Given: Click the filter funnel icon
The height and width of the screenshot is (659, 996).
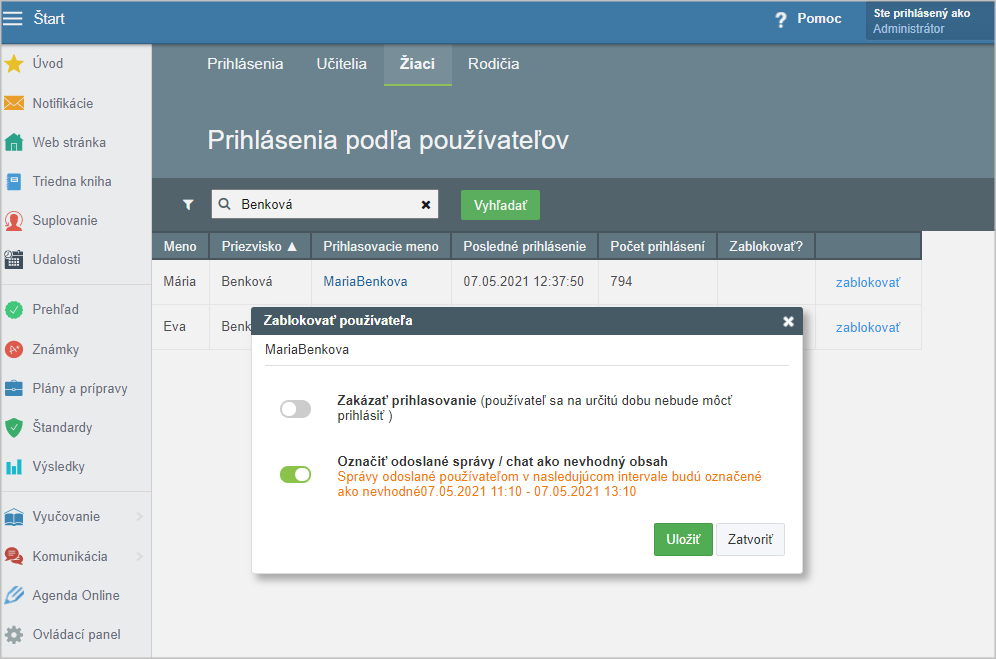Looking at the screenshot, I should [188, 204].
